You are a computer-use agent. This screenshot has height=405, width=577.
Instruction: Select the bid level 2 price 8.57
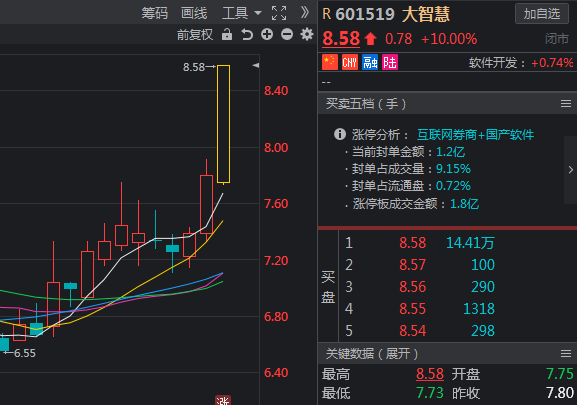413,265
